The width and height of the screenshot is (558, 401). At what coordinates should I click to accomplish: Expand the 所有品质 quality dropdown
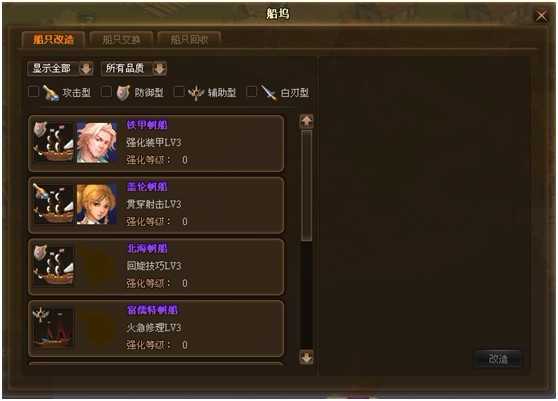[134, 68]
